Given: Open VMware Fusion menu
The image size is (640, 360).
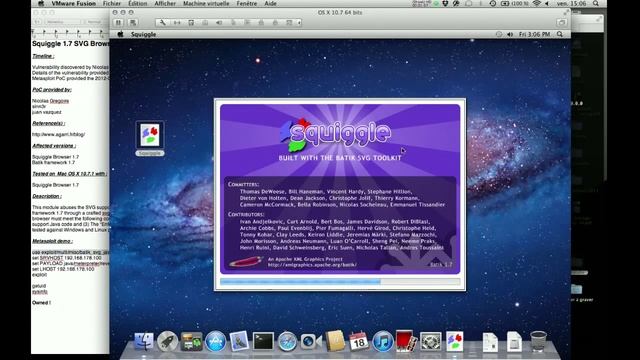Looking at the screenshot, I should [73, 3].
